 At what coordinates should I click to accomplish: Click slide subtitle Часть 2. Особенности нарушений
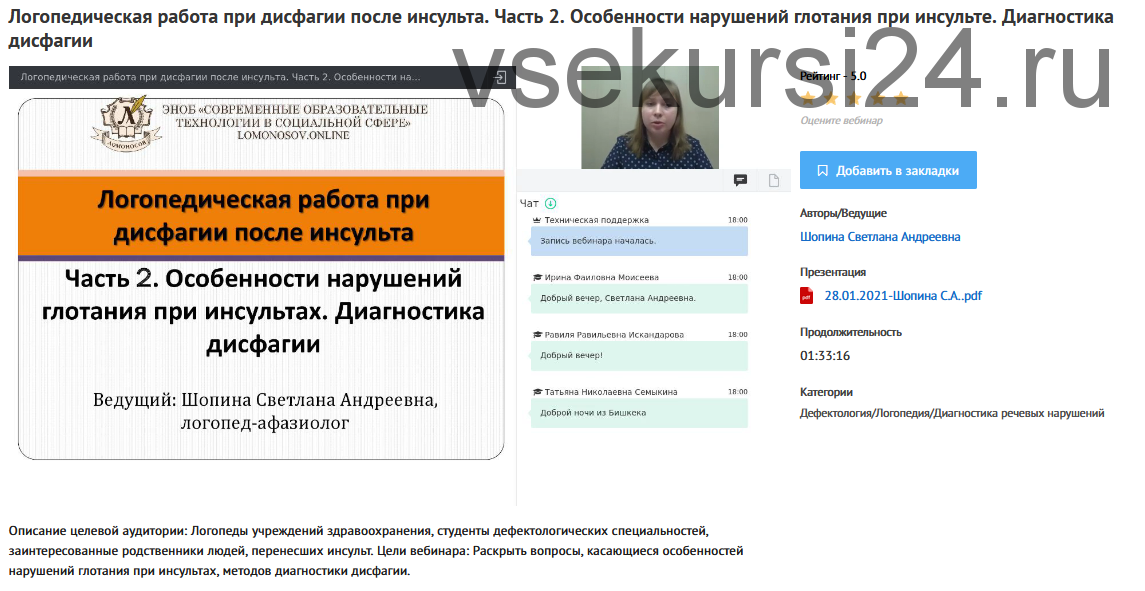coord(264,311)
